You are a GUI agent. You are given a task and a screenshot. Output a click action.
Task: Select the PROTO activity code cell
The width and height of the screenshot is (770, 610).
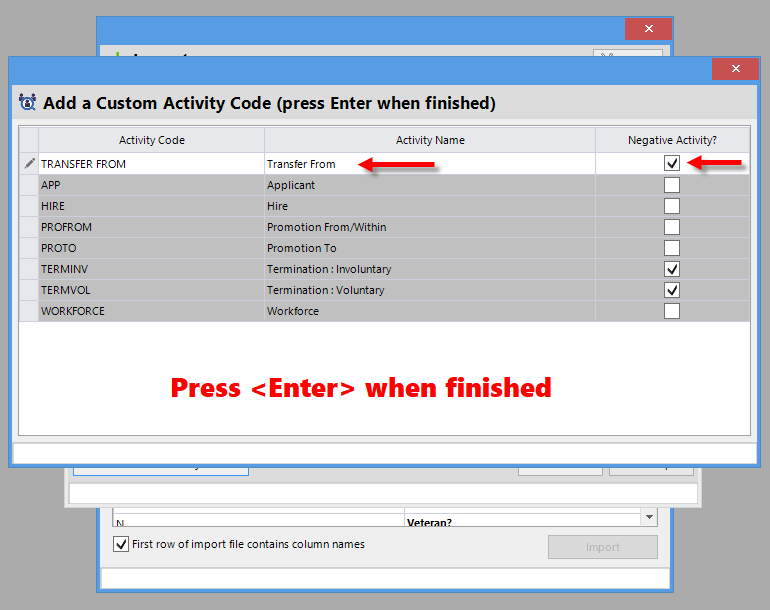point(151,248)
